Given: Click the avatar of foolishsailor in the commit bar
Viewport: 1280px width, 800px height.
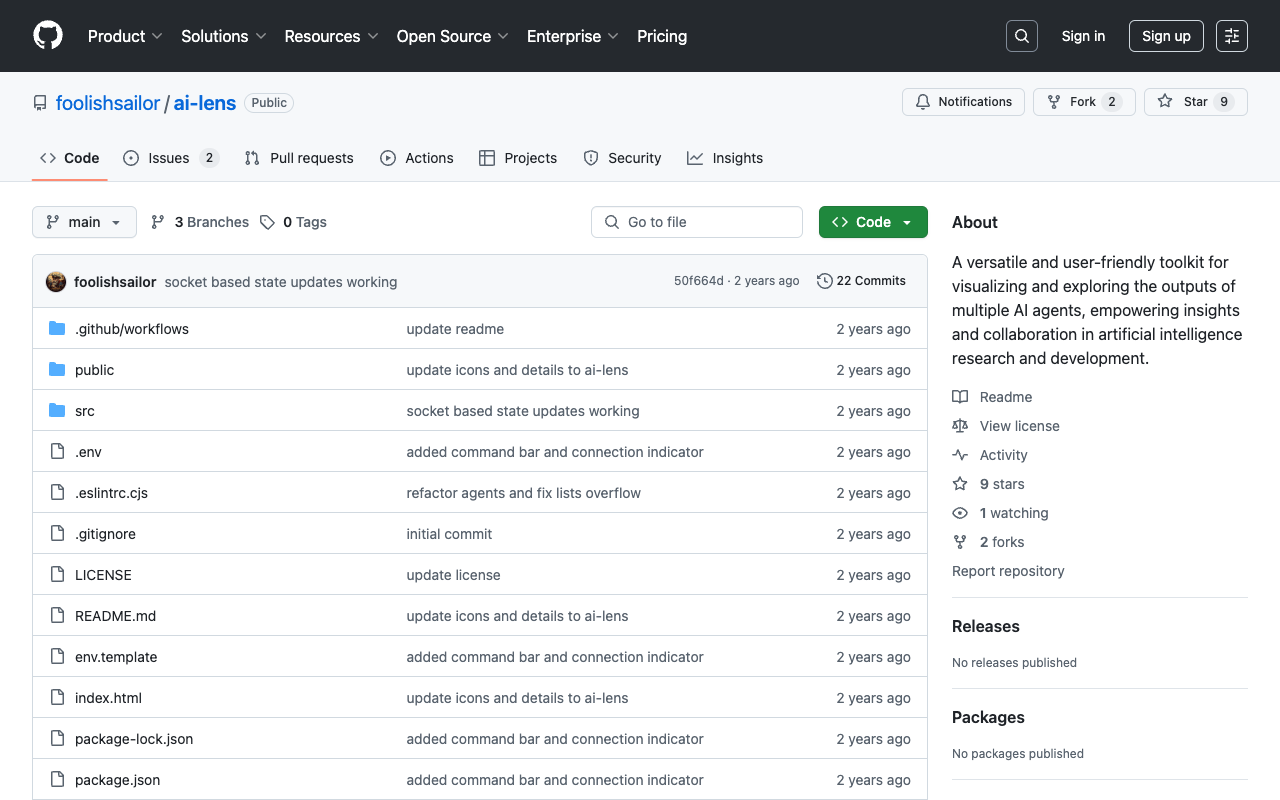Looking at the screenshot, I should click(56, 282).
